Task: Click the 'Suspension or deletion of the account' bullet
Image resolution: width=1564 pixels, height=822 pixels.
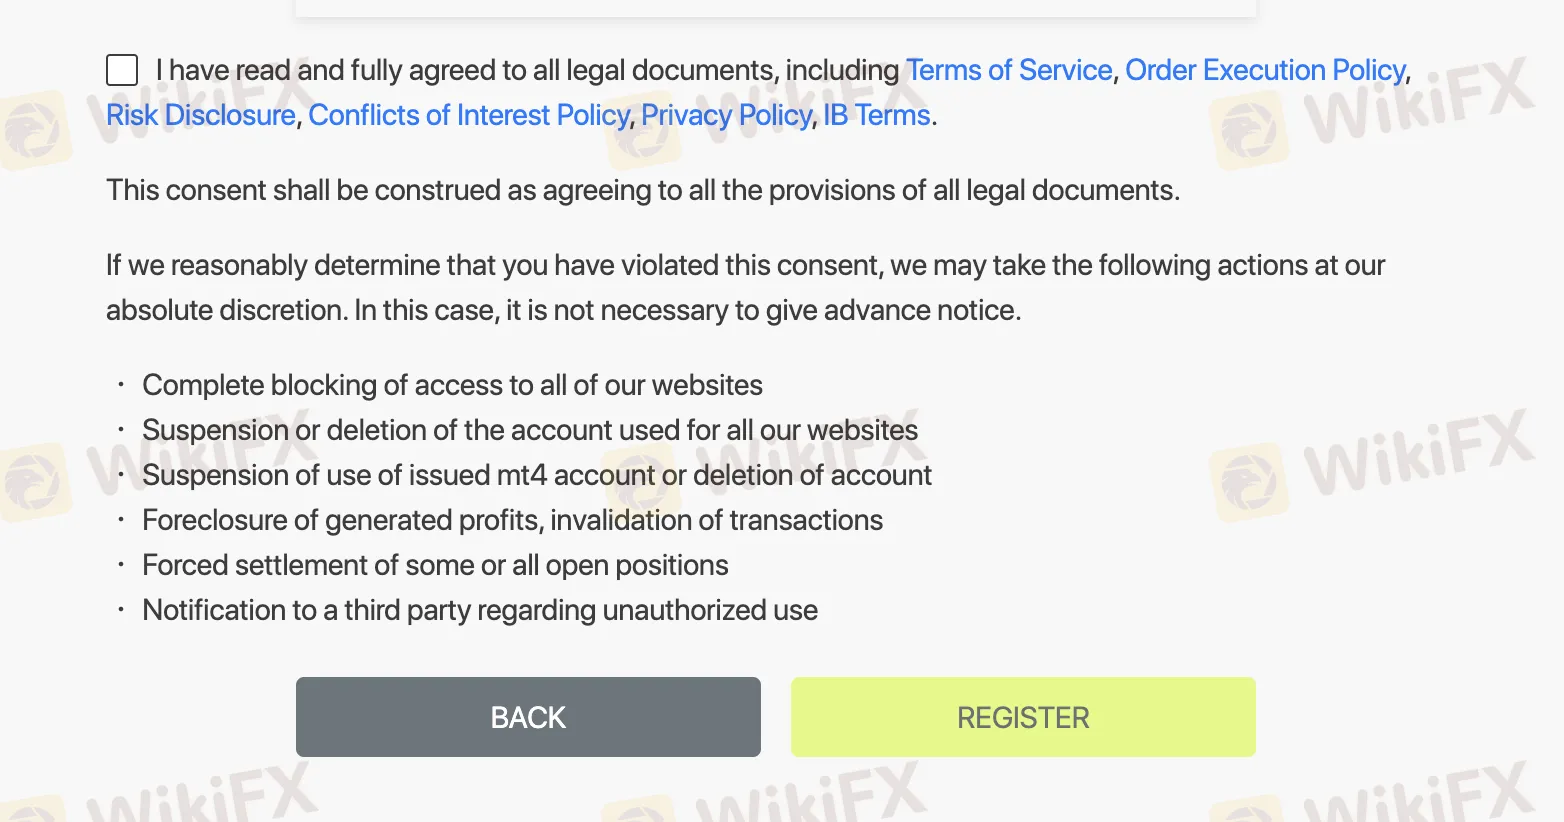Action: coord(530,430)
